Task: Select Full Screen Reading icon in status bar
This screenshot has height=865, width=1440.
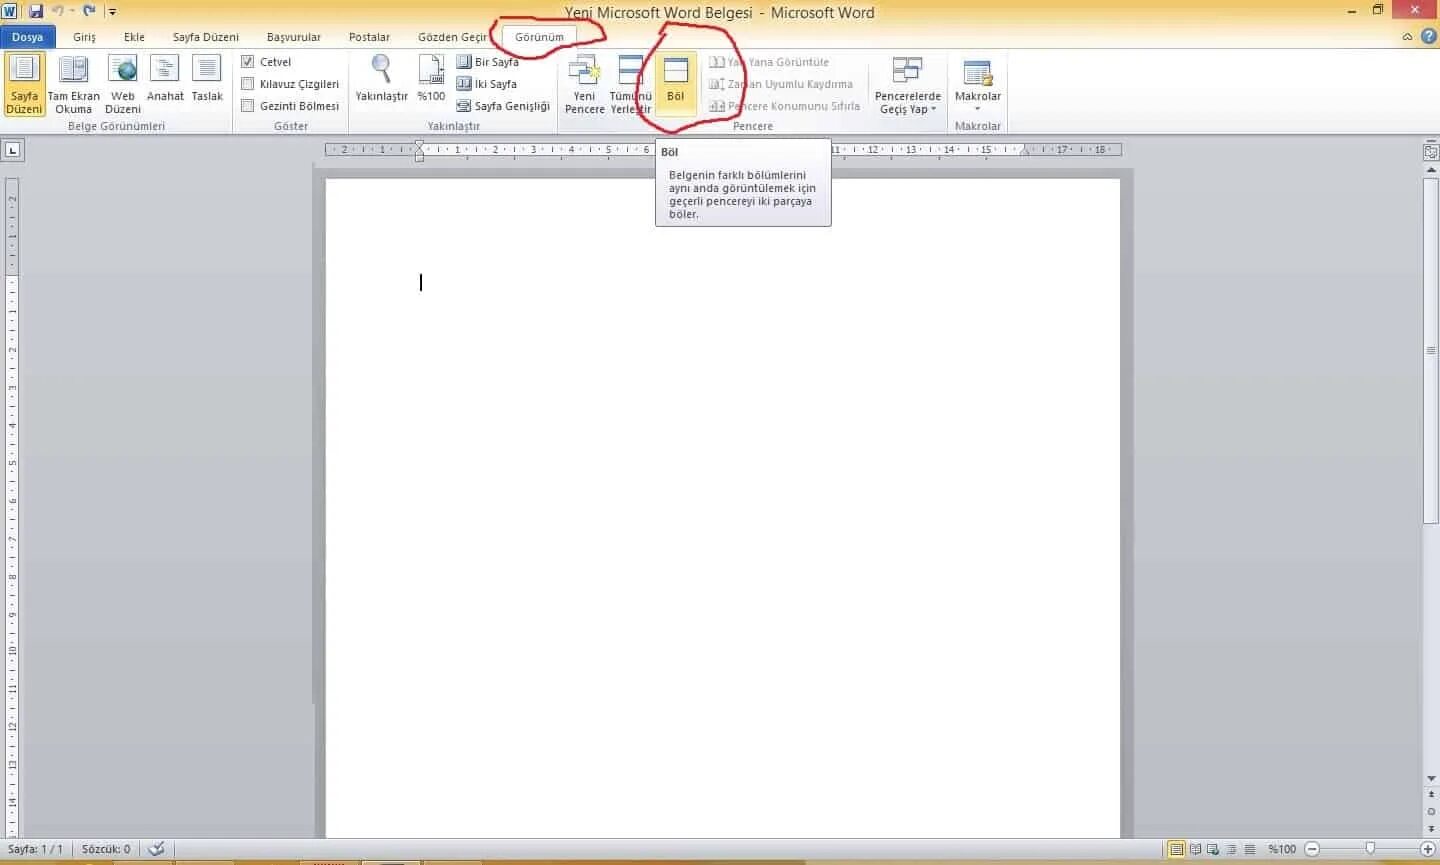Action: point(1195,849)
